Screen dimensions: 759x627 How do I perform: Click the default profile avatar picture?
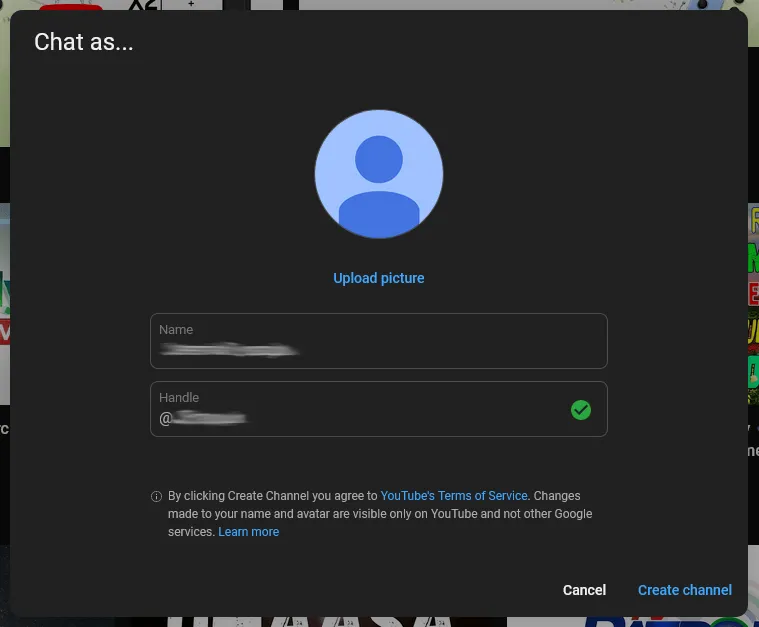pyautogui.click(x=379, y=174)
